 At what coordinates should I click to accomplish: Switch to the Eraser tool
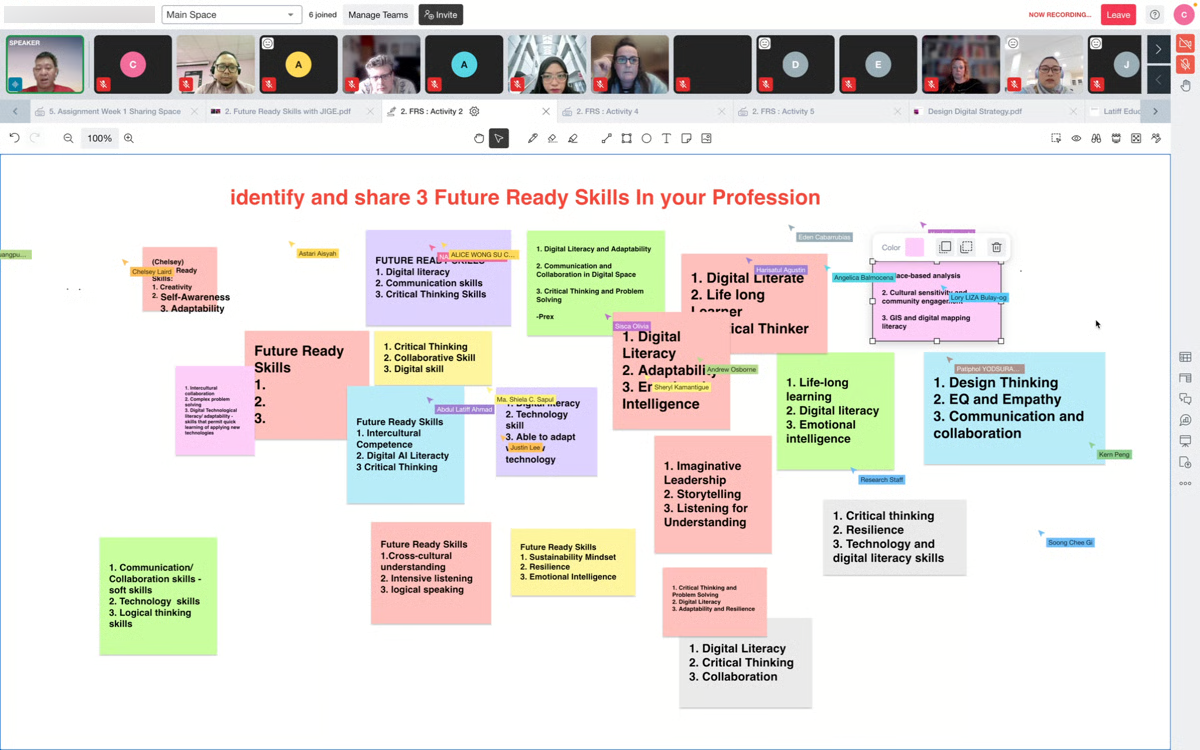pyautogui.click(x=553, y=138)
